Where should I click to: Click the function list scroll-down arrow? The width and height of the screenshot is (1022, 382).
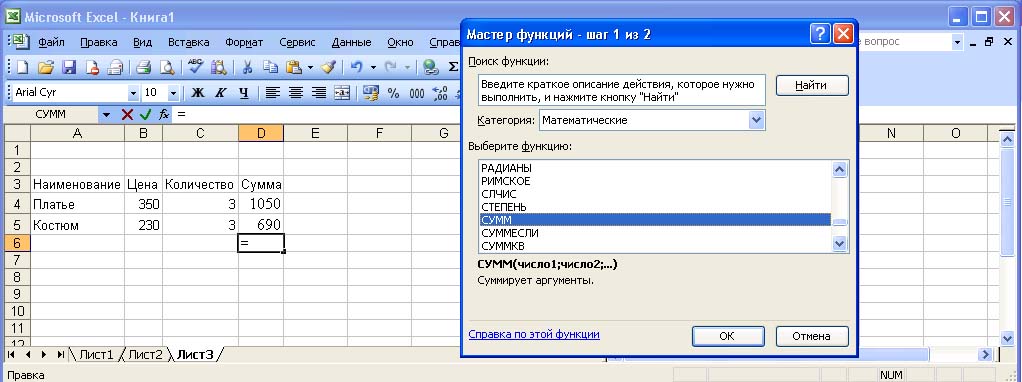pyautogui.click(x=840, y=244)
